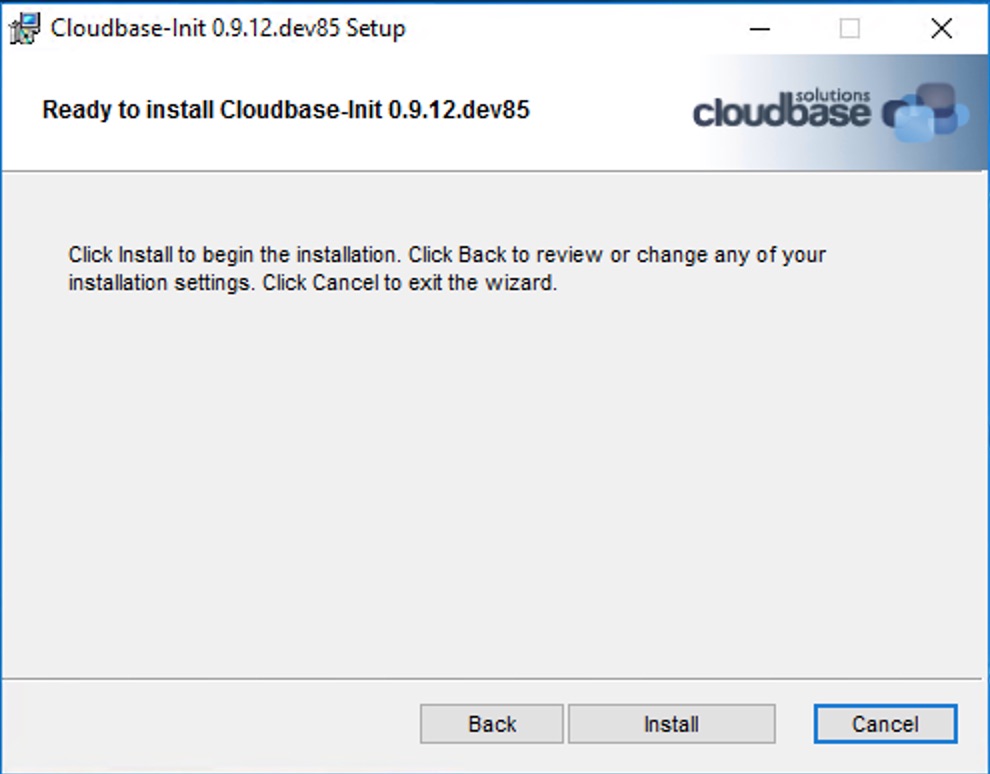The height and width of the screenshot is (774, 990).
Task: Click the words "installation settings" in the instructions
Action: (x=160, y=283)
